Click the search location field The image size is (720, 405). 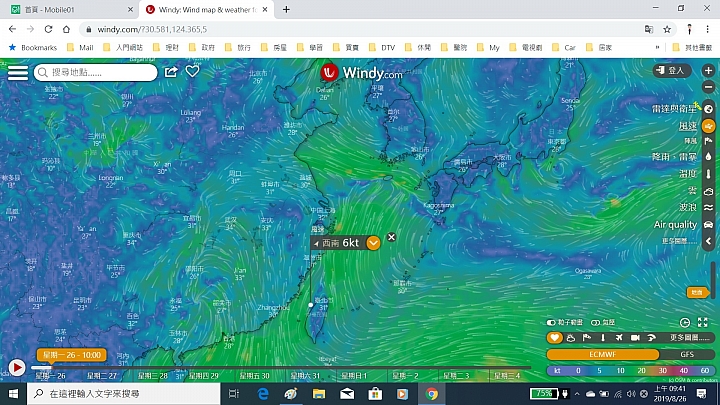coord(96,73)
